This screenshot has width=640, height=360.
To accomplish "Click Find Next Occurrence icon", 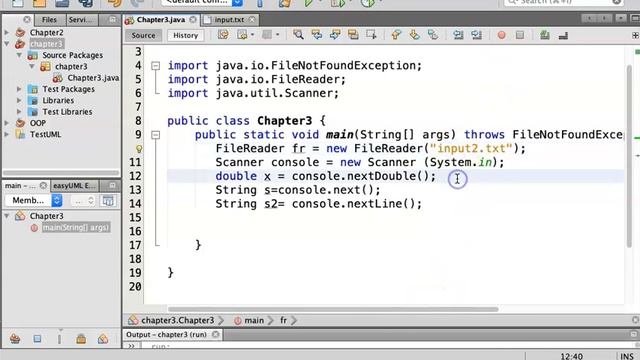I will [x=335, y=35].
